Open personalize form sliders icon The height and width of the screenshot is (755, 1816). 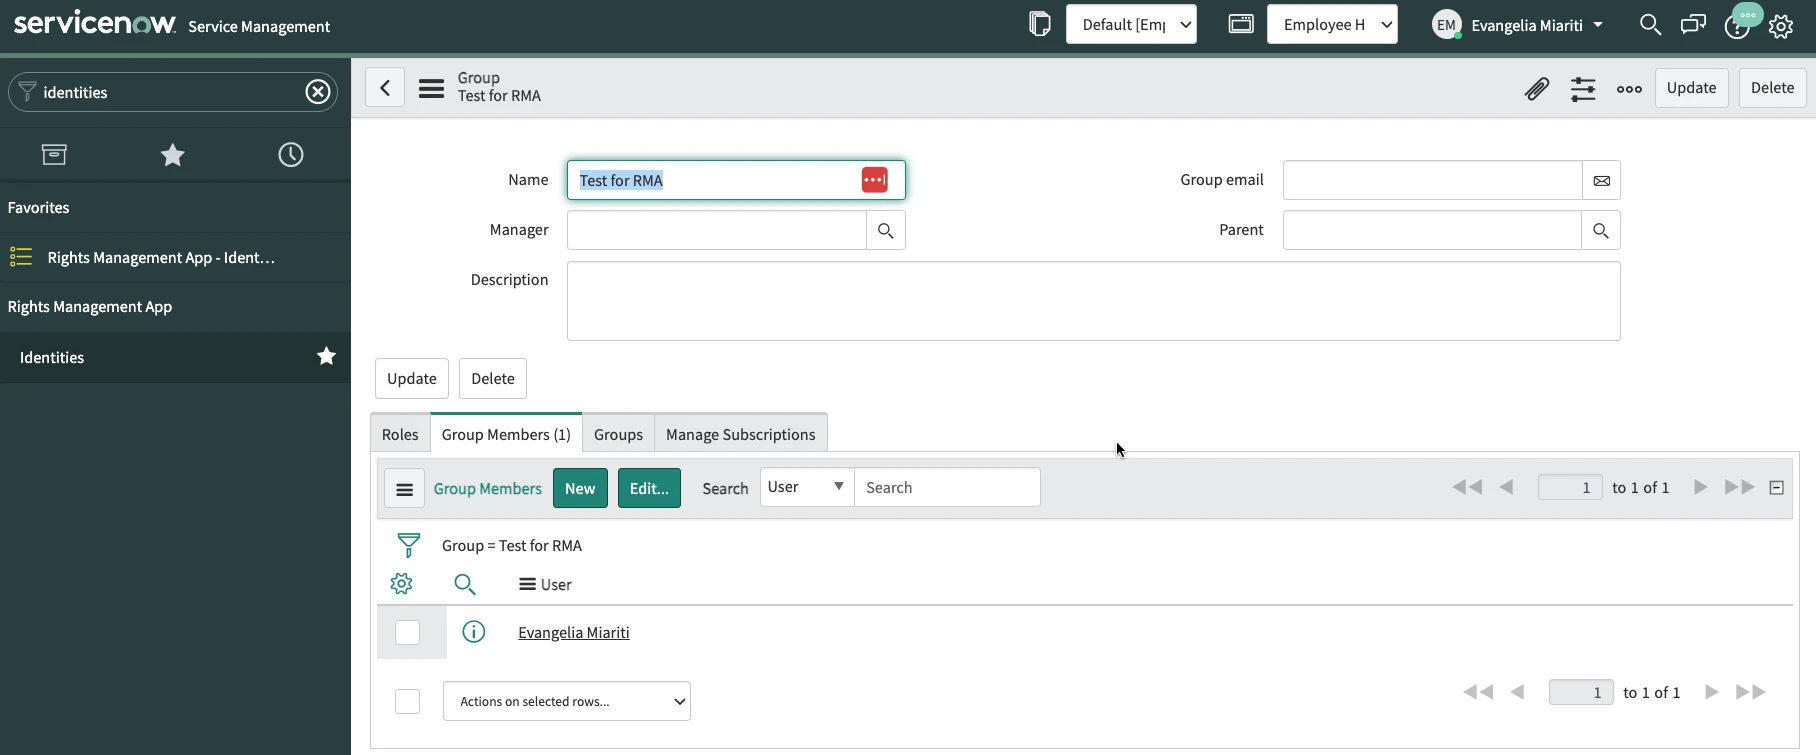1583,89
